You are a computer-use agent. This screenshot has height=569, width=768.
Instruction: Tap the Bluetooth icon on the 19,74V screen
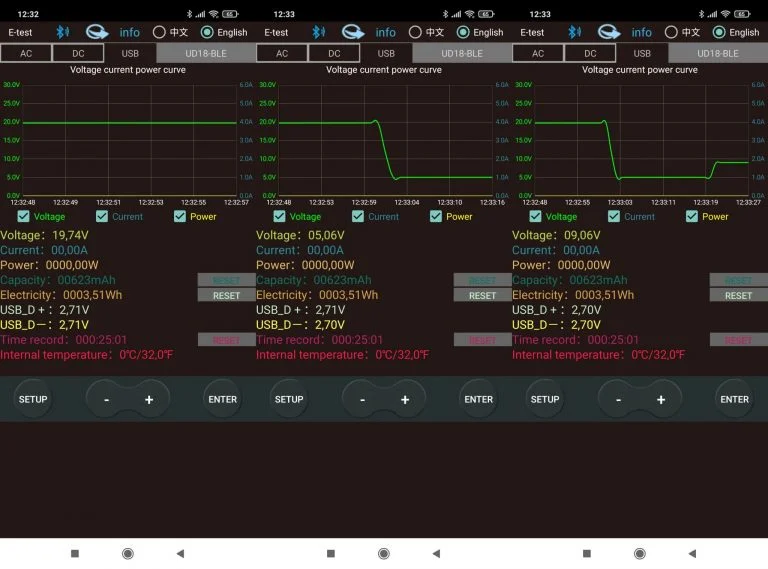[62, 32]
